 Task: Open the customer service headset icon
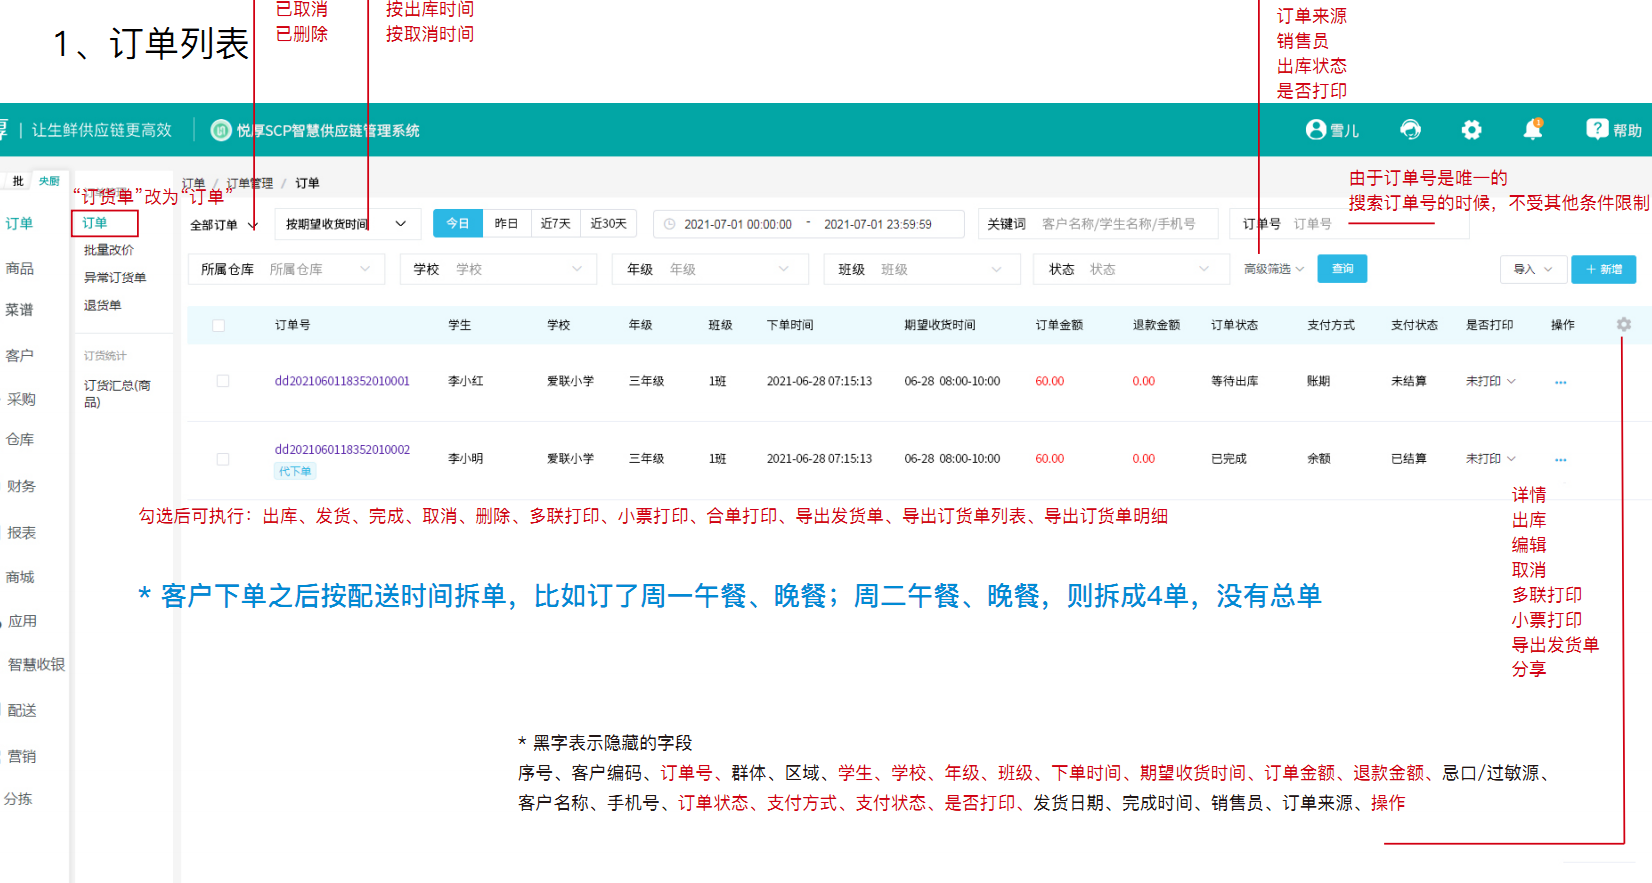1410,130
